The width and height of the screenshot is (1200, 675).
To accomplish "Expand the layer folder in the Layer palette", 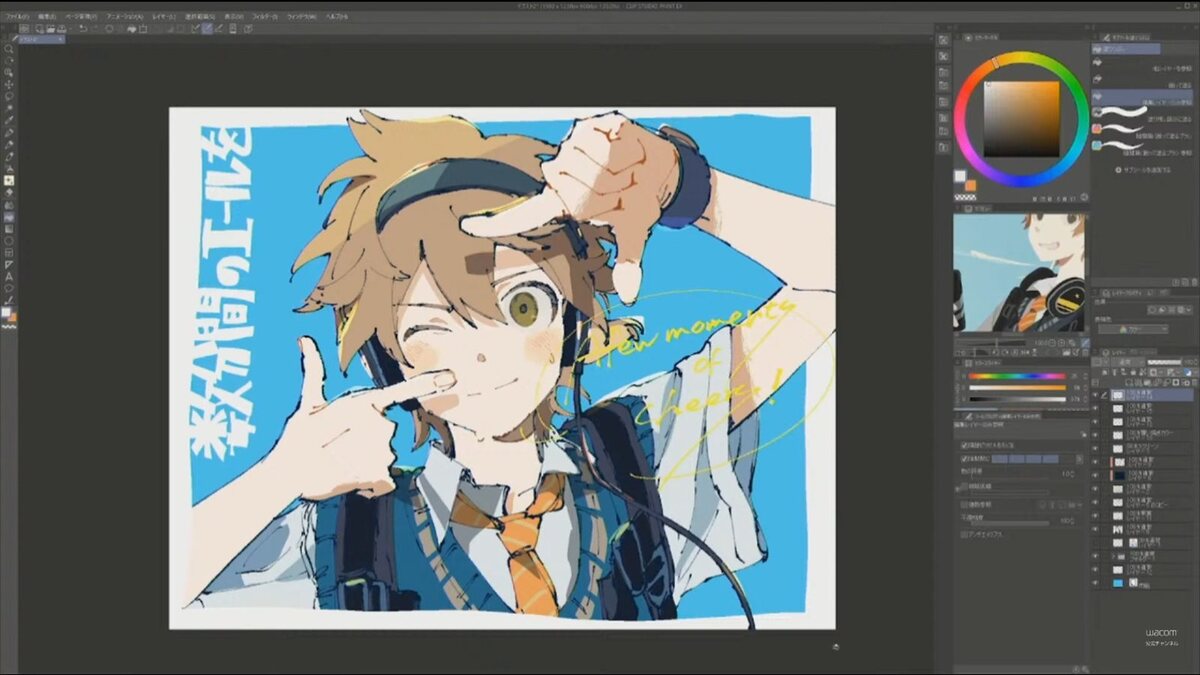I will click(1113, 555).
